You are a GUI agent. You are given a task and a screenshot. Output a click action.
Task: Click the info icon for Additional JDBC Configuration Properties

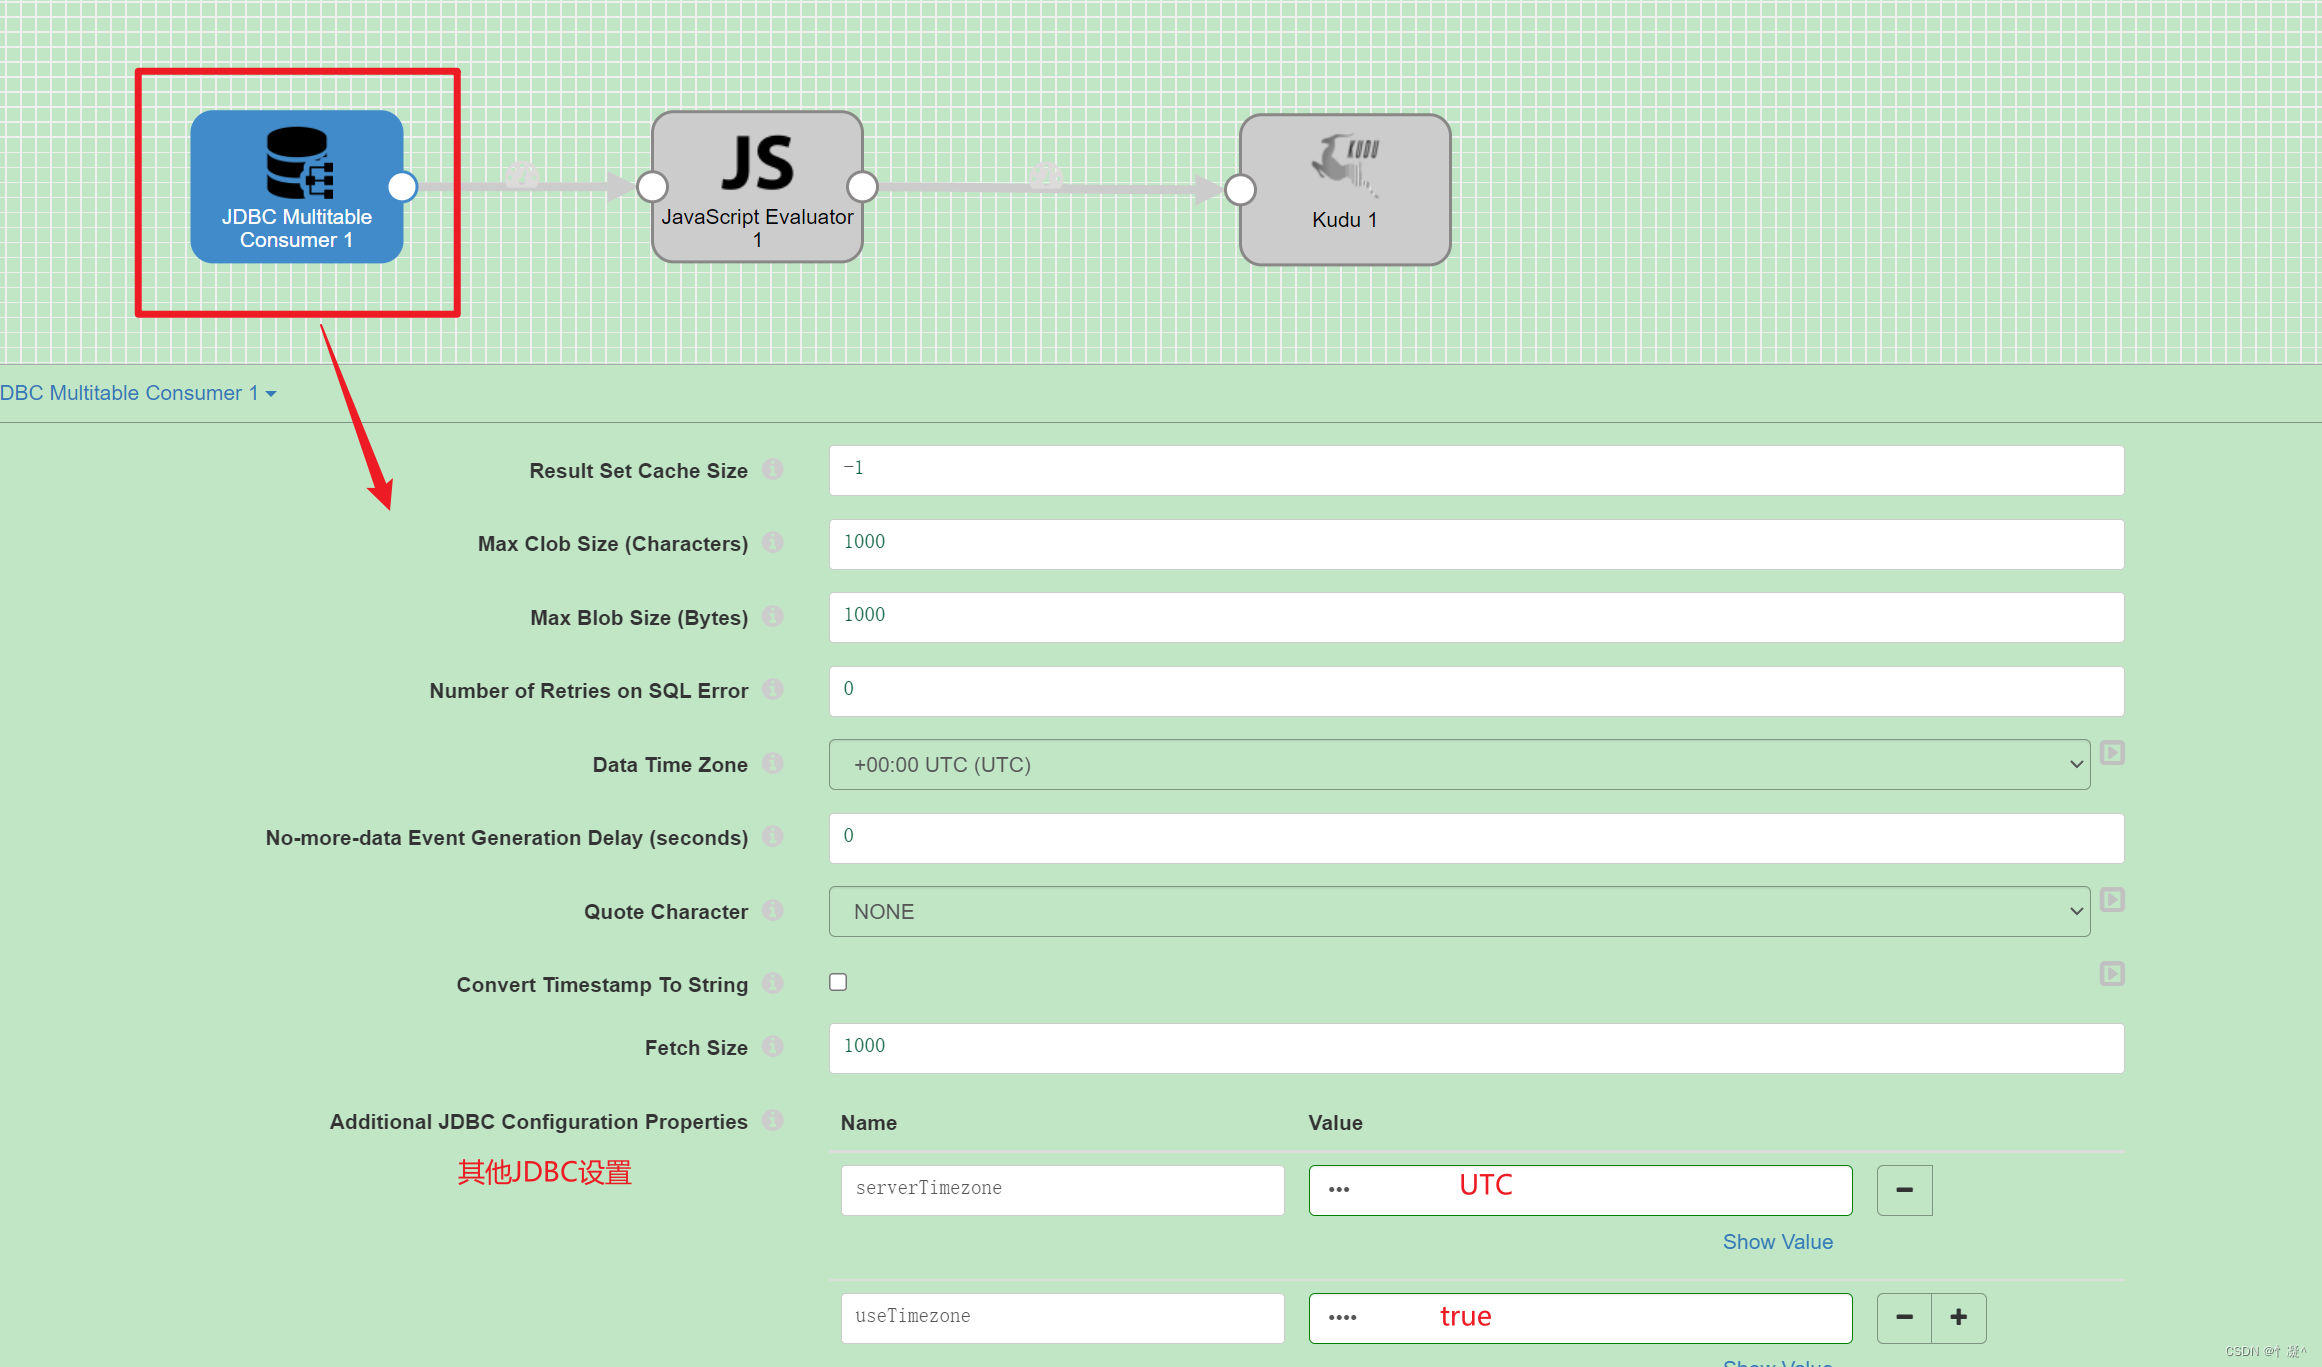[772, 1121]
